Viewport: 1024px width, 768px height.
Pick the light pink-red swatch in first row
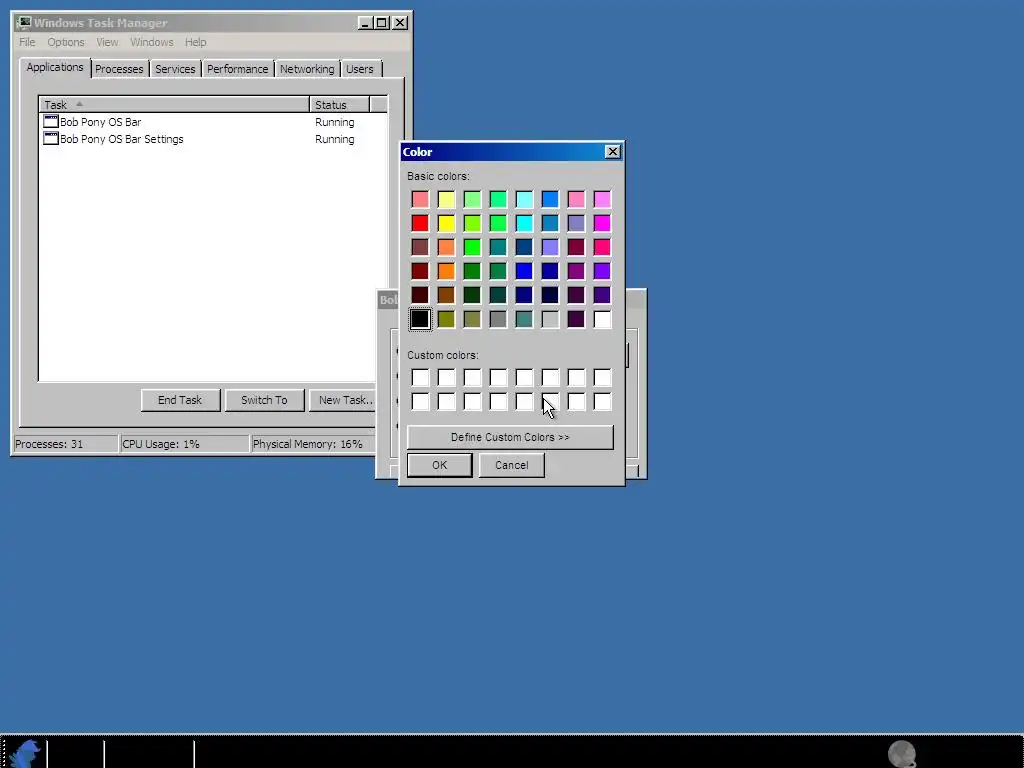point(420,199)
